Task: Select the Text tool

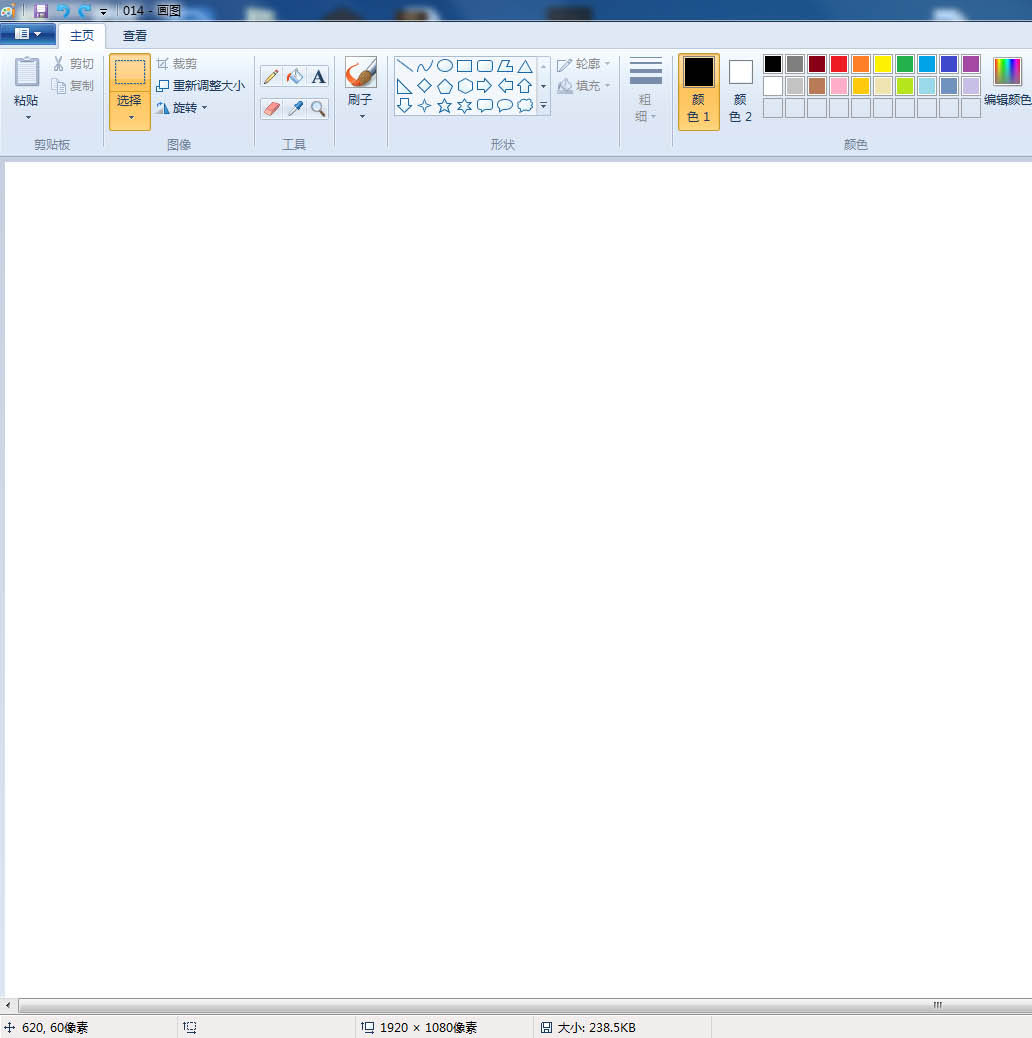Action: click(x=318, y=76)
